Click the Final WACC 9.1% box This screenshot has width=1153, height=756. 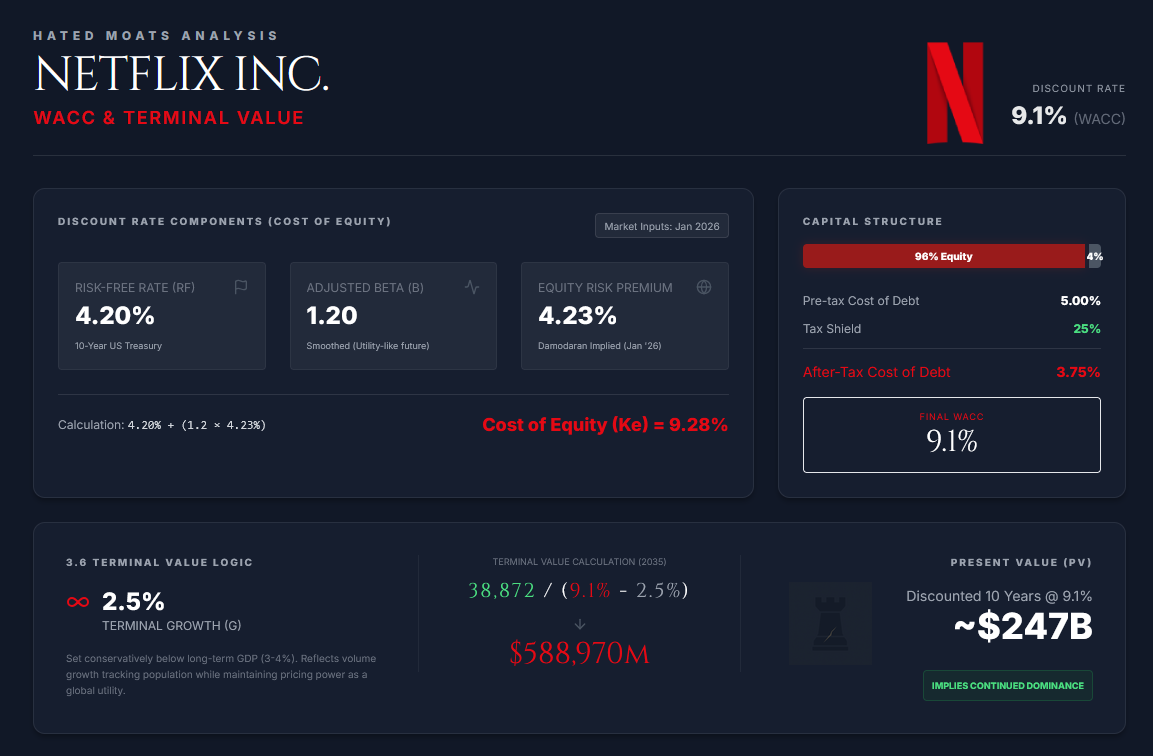click(x=952, y=435)
